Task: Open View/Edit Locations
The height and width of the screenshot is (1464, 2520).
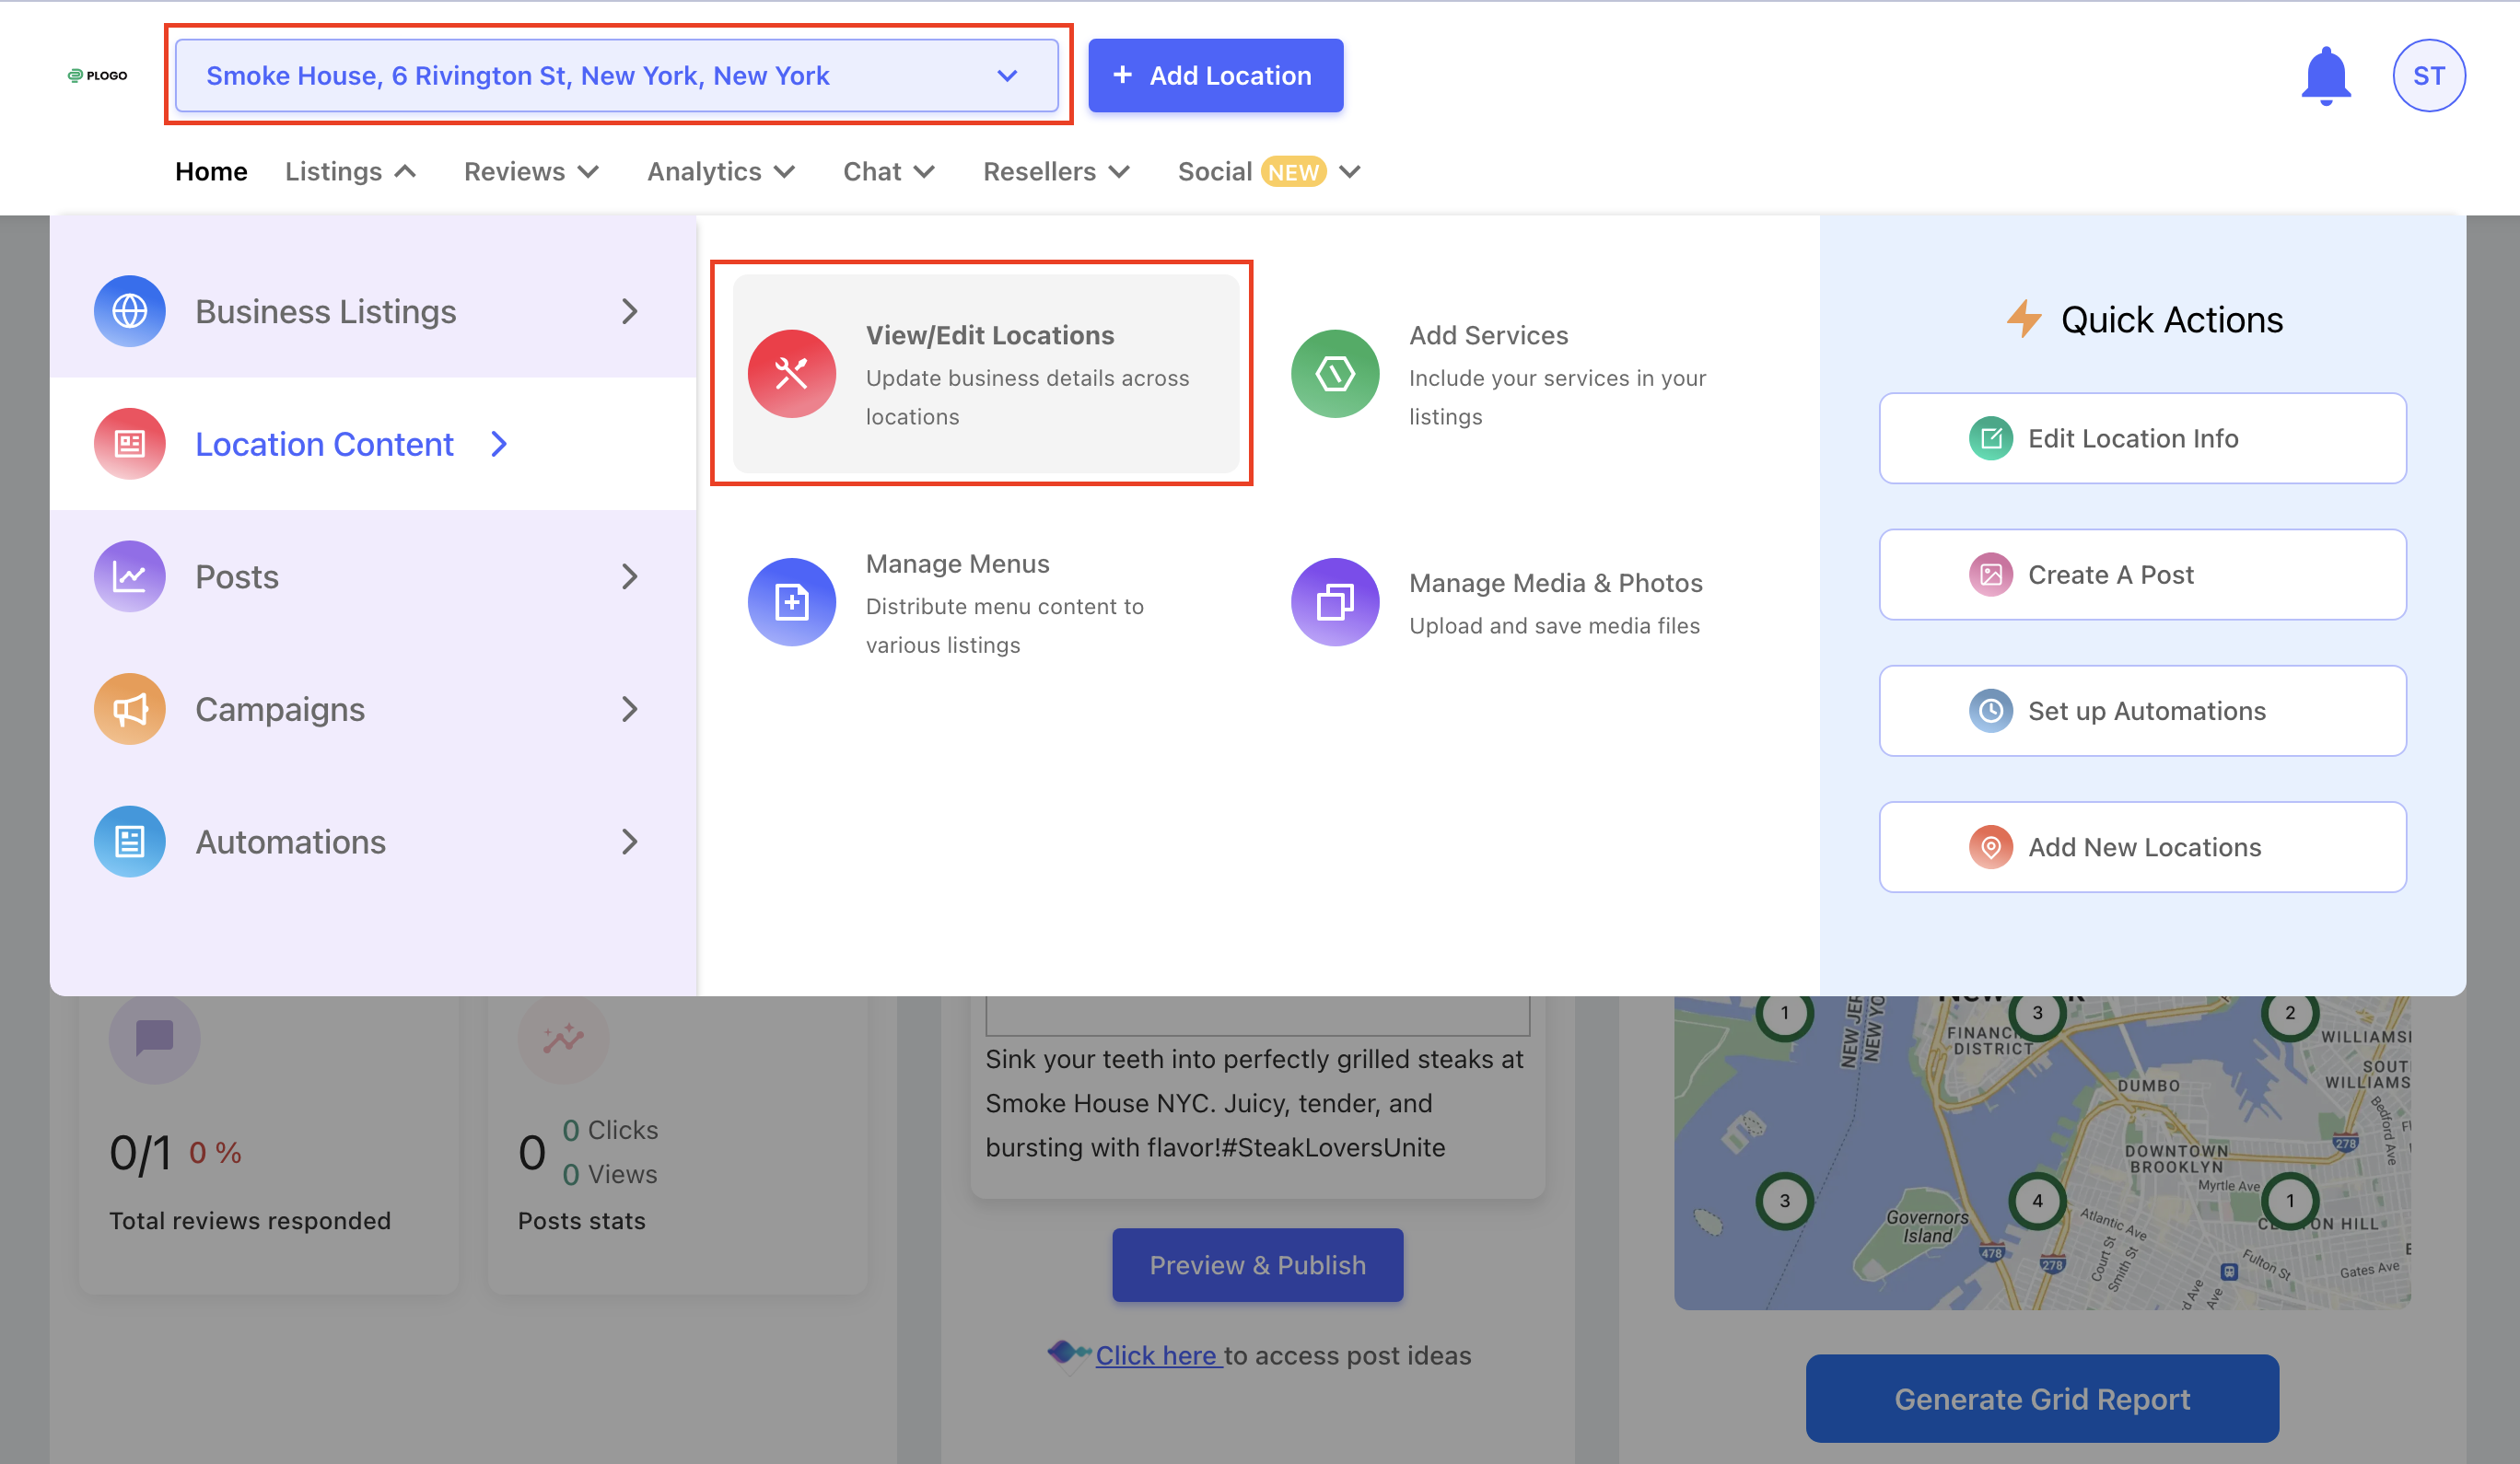Action: (986, 374)
